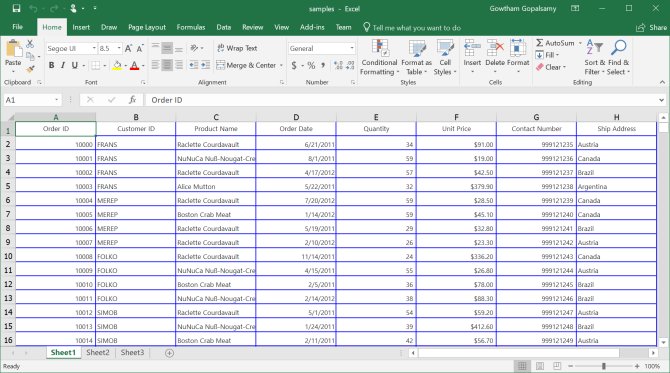Collapse the ribbon with the arrow
Image resolution: width=670 pixels, height=373 pixels.
(x=662, y=82)
